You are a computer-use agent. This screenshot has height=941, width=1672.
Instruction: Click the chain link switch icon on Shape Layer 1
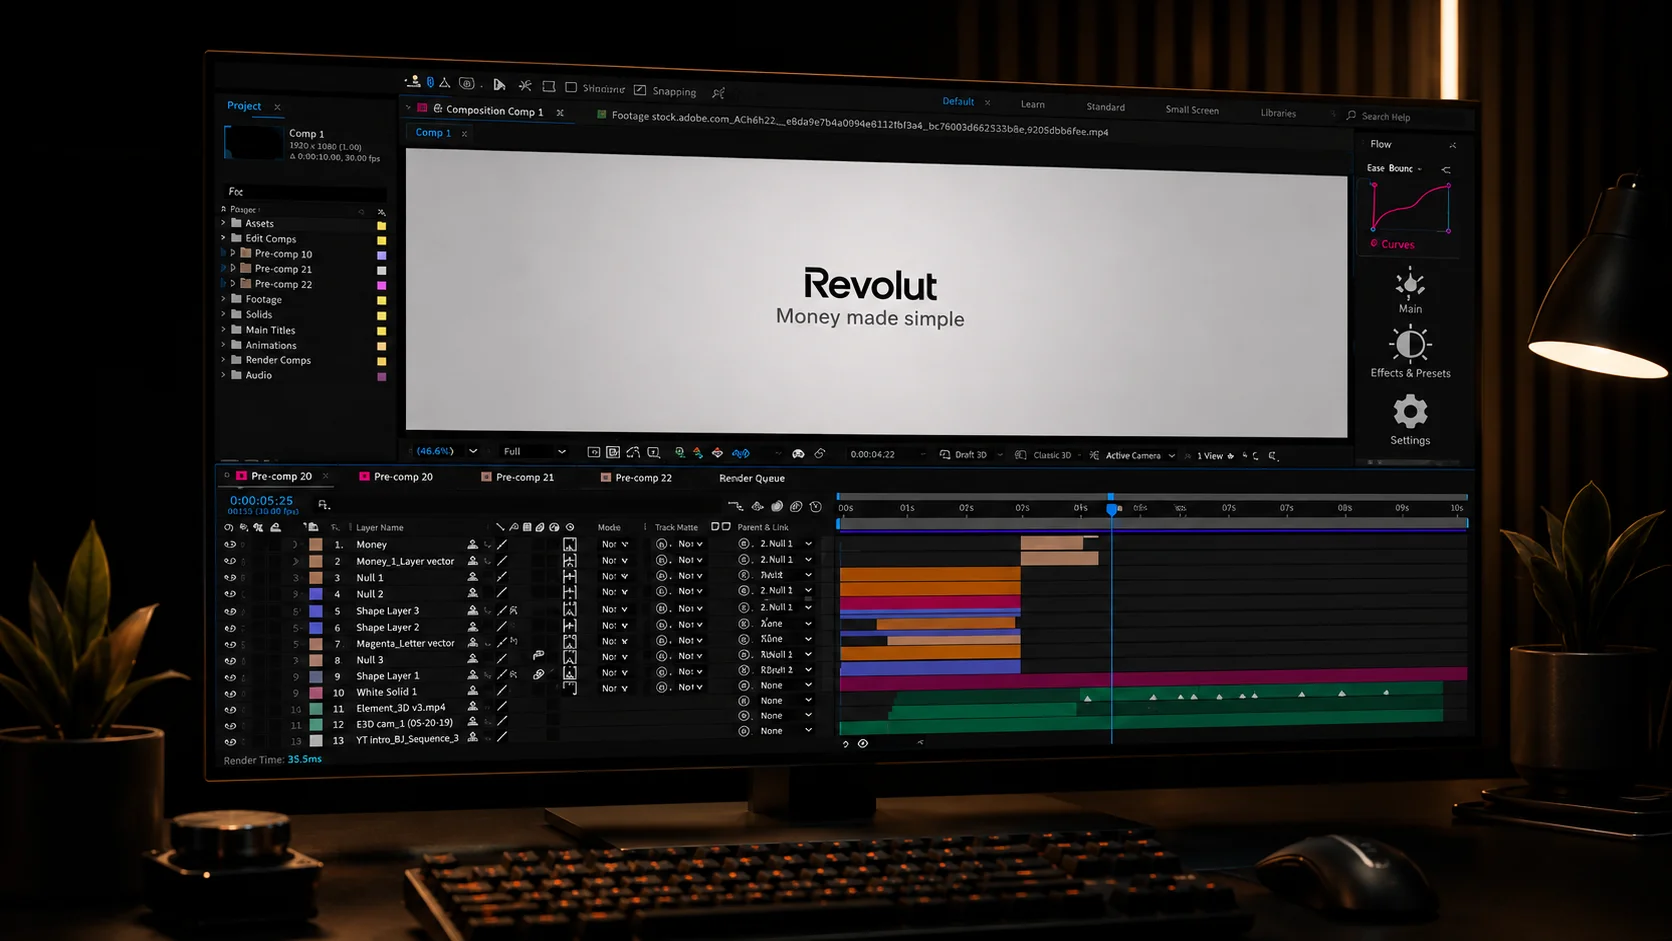539,675
